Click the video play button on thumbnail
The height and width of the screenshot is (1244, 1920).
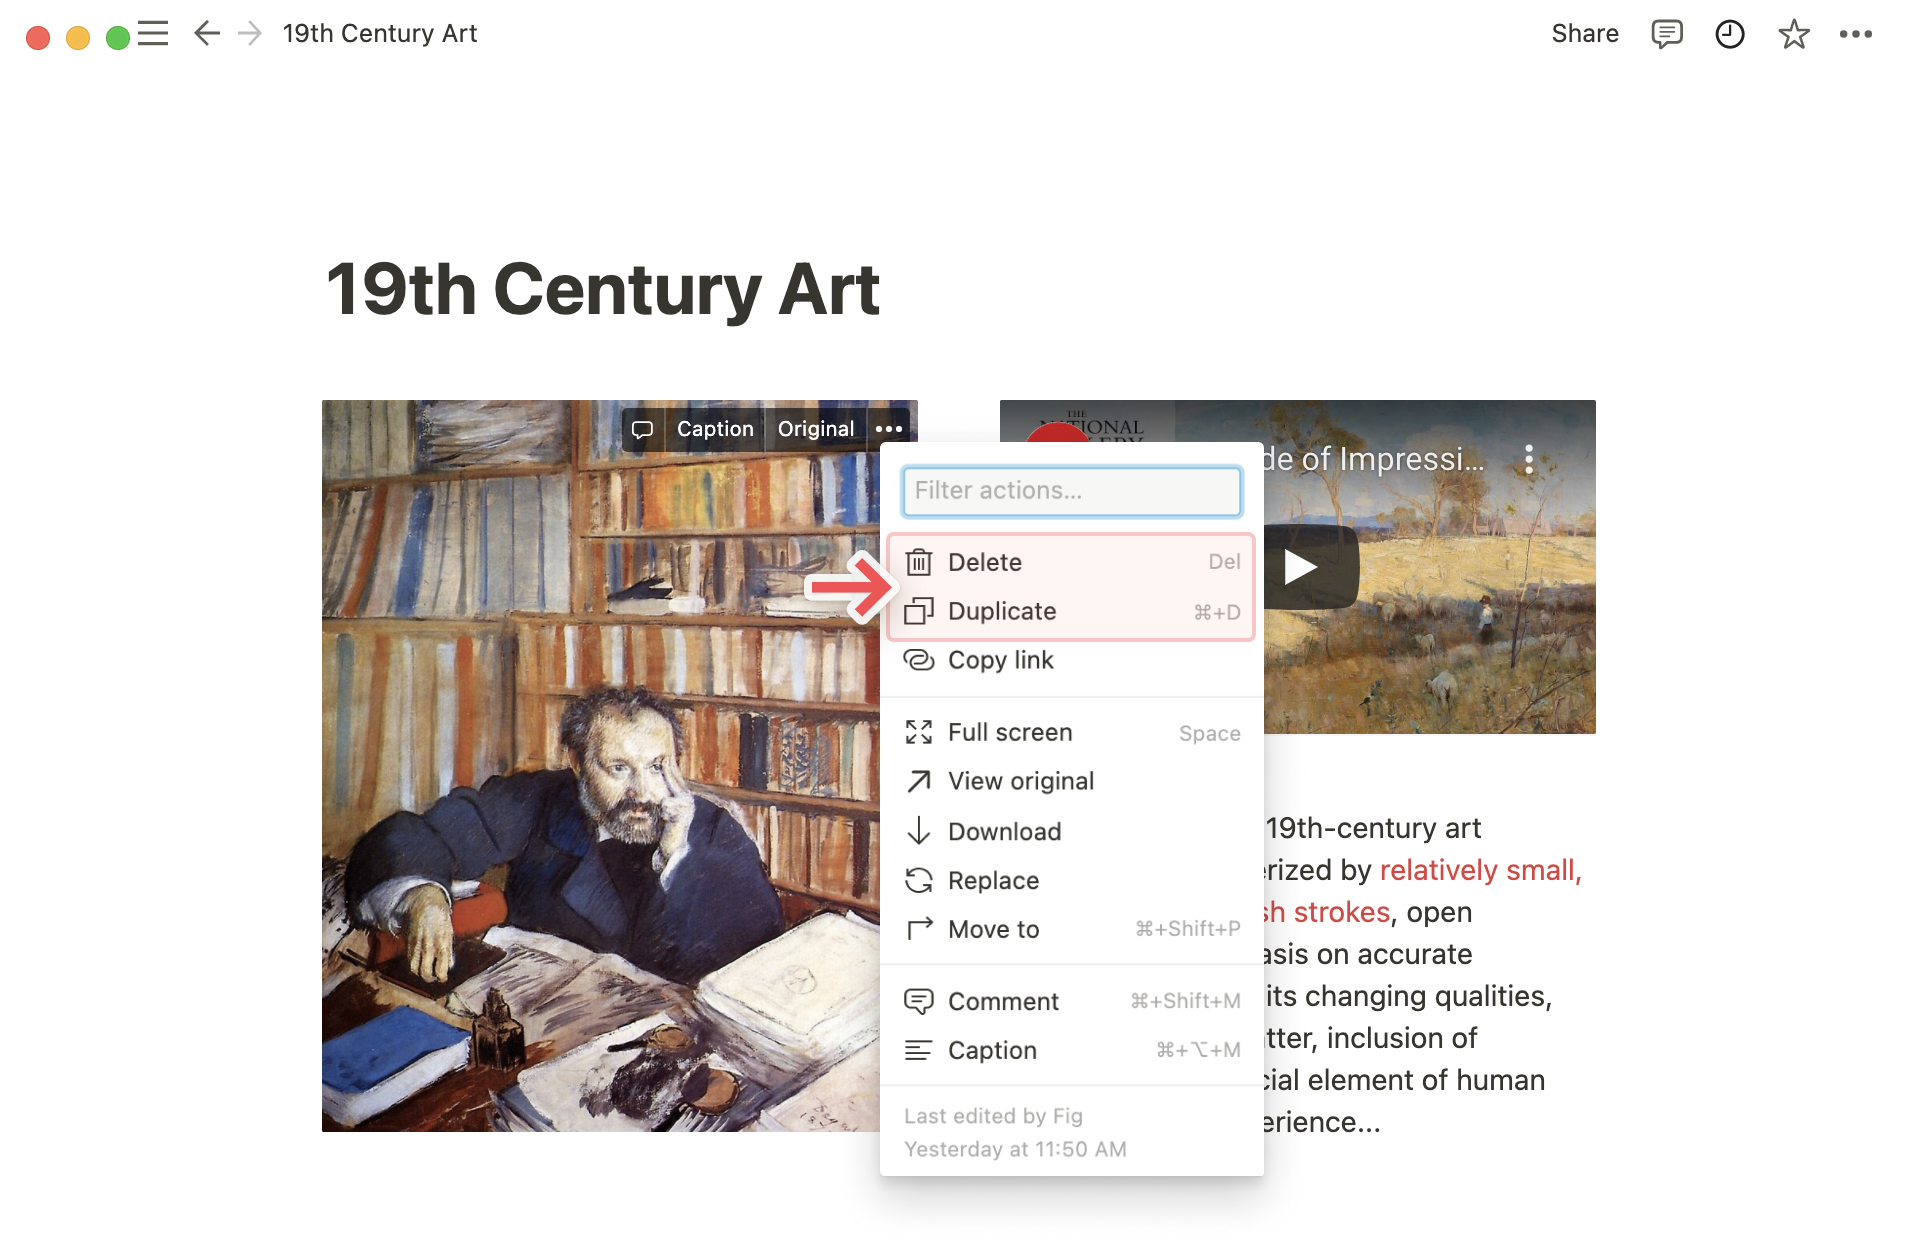[x=1300, y=565]
